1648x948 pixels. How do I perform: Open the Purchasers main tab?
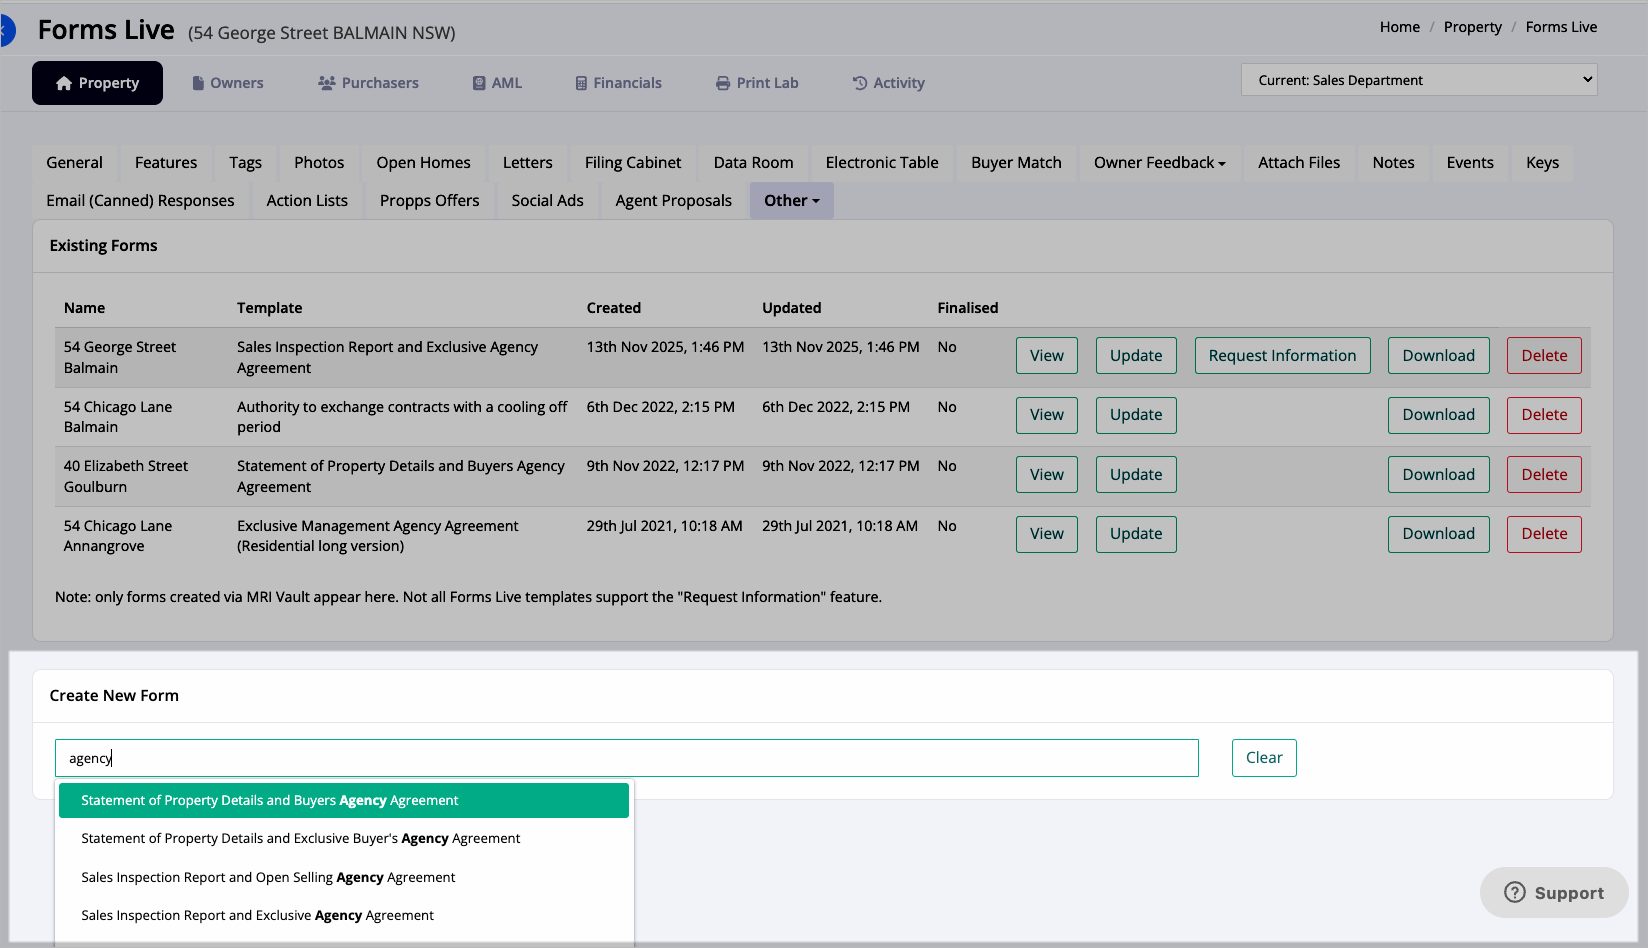[x=368, y=83]
